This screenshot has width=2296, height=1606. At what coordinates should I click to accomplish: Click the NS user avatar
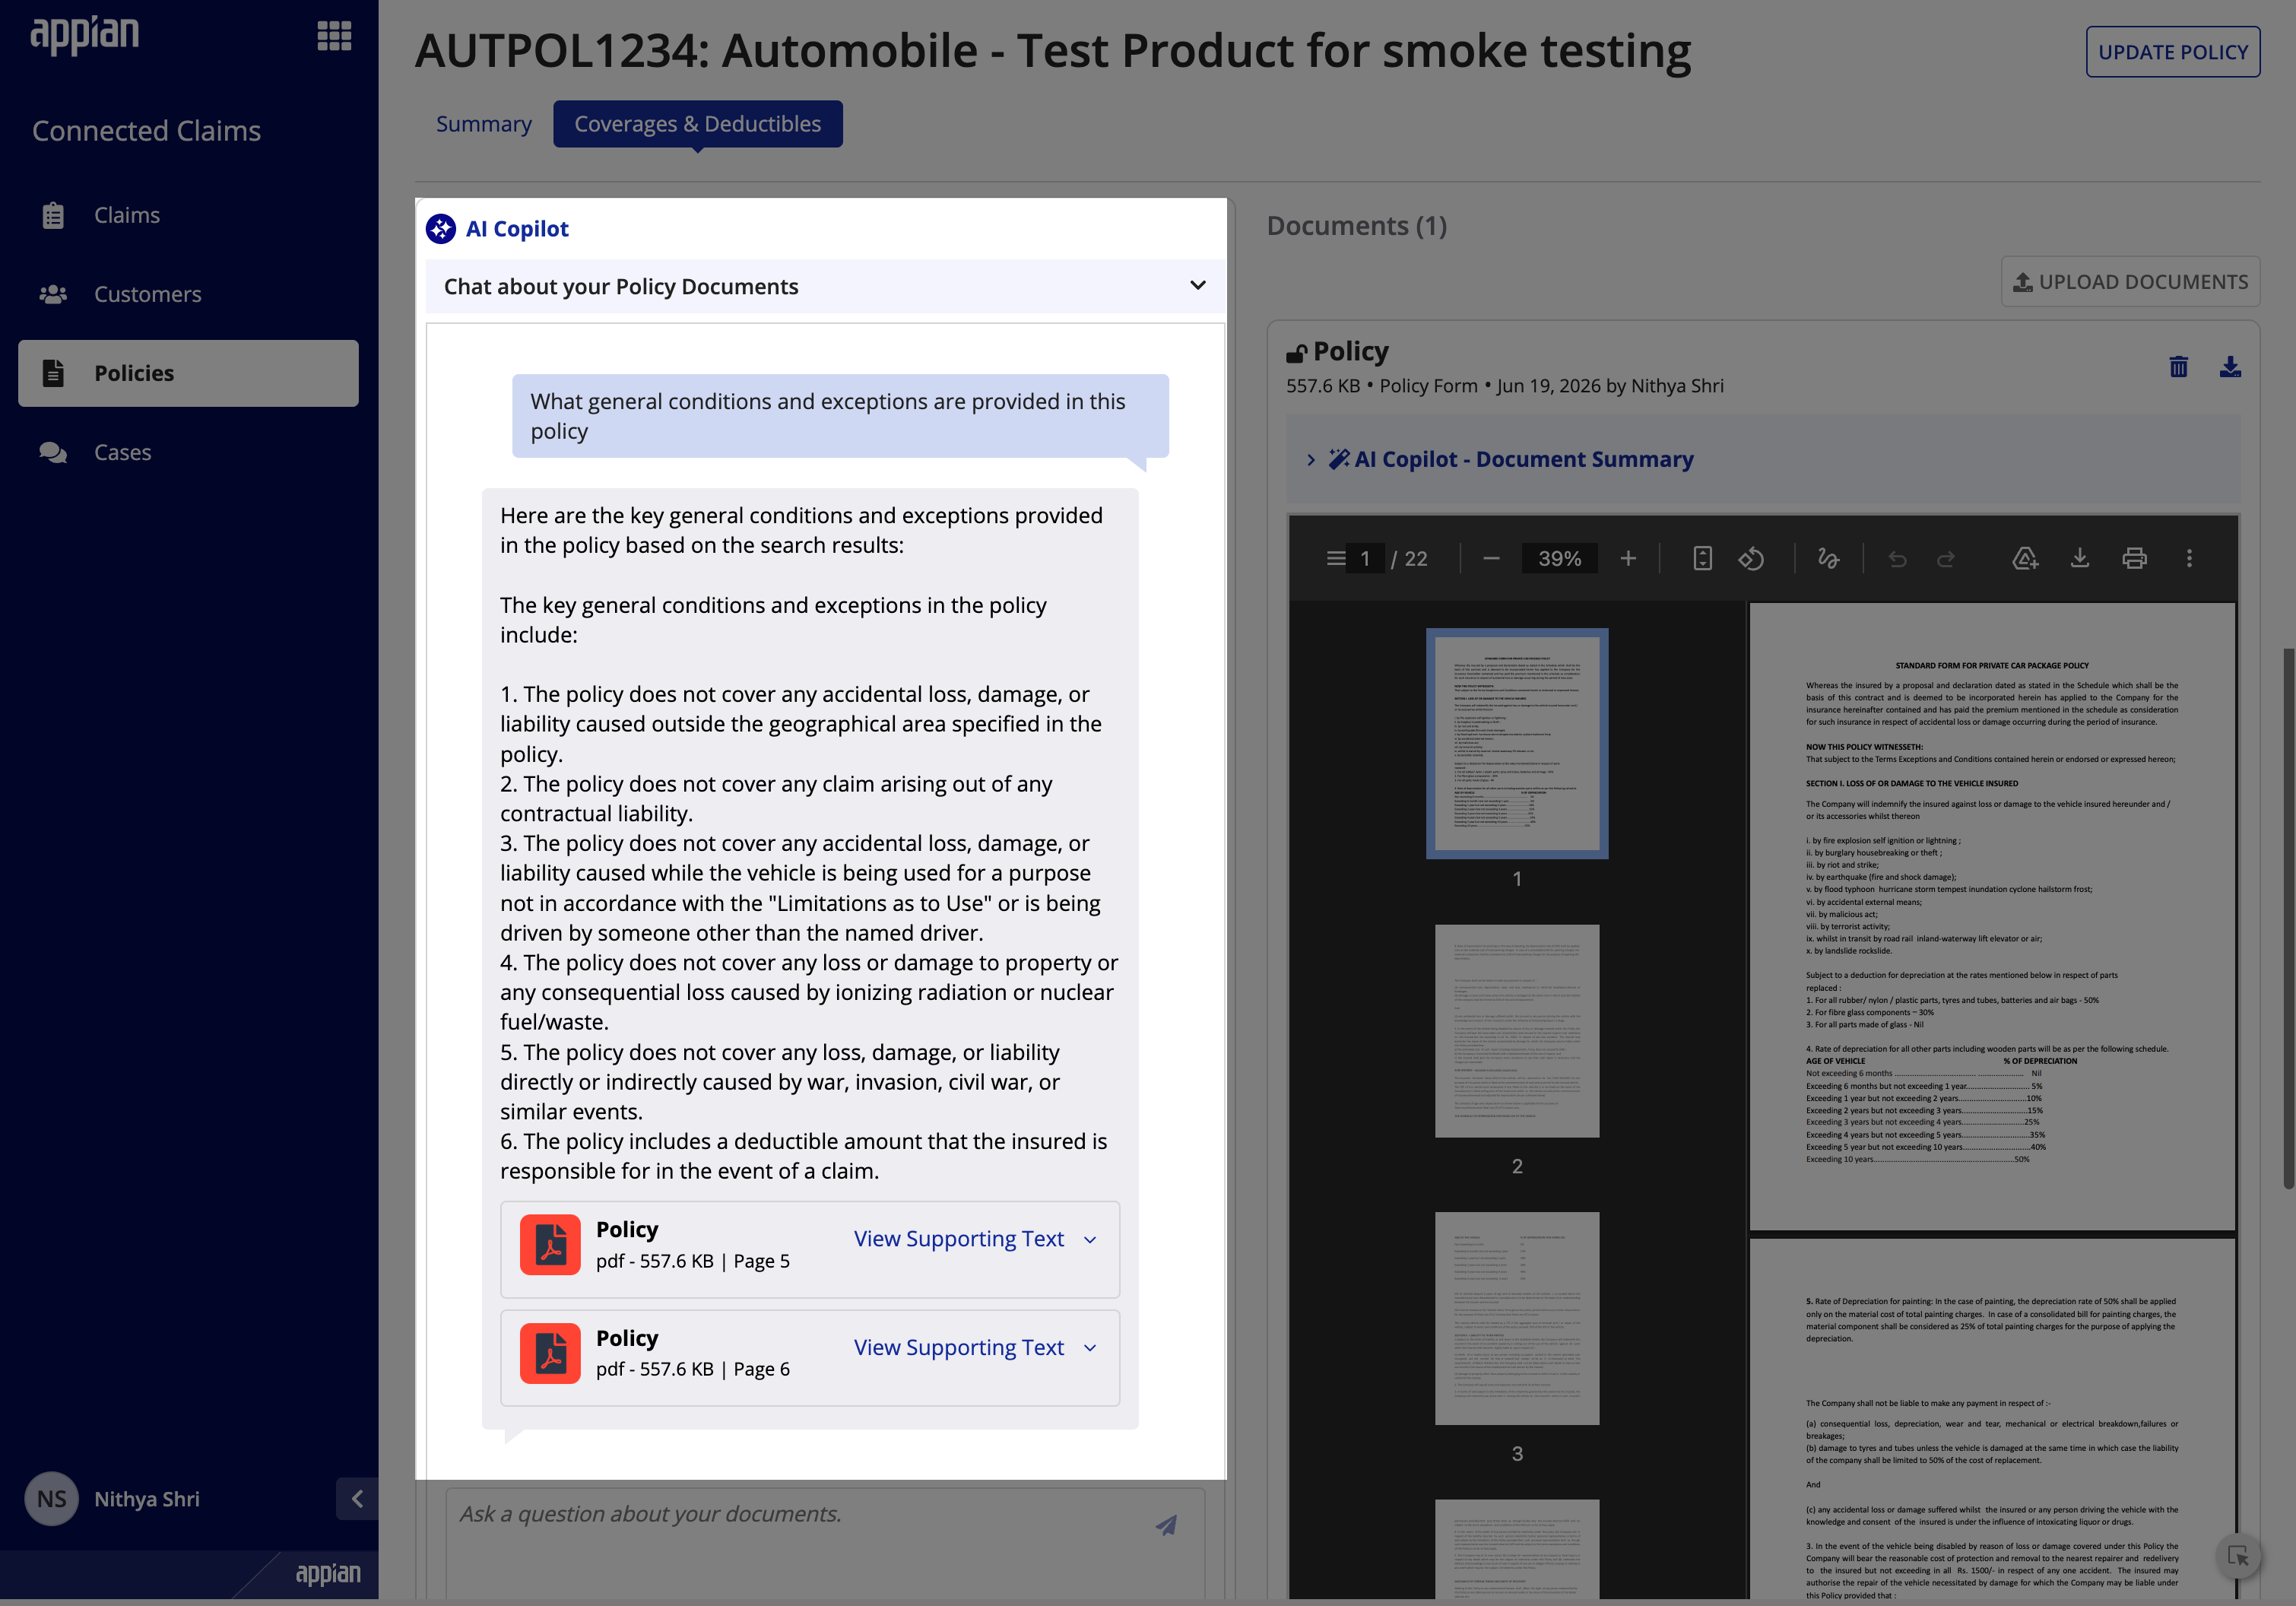coord(51,1498)
